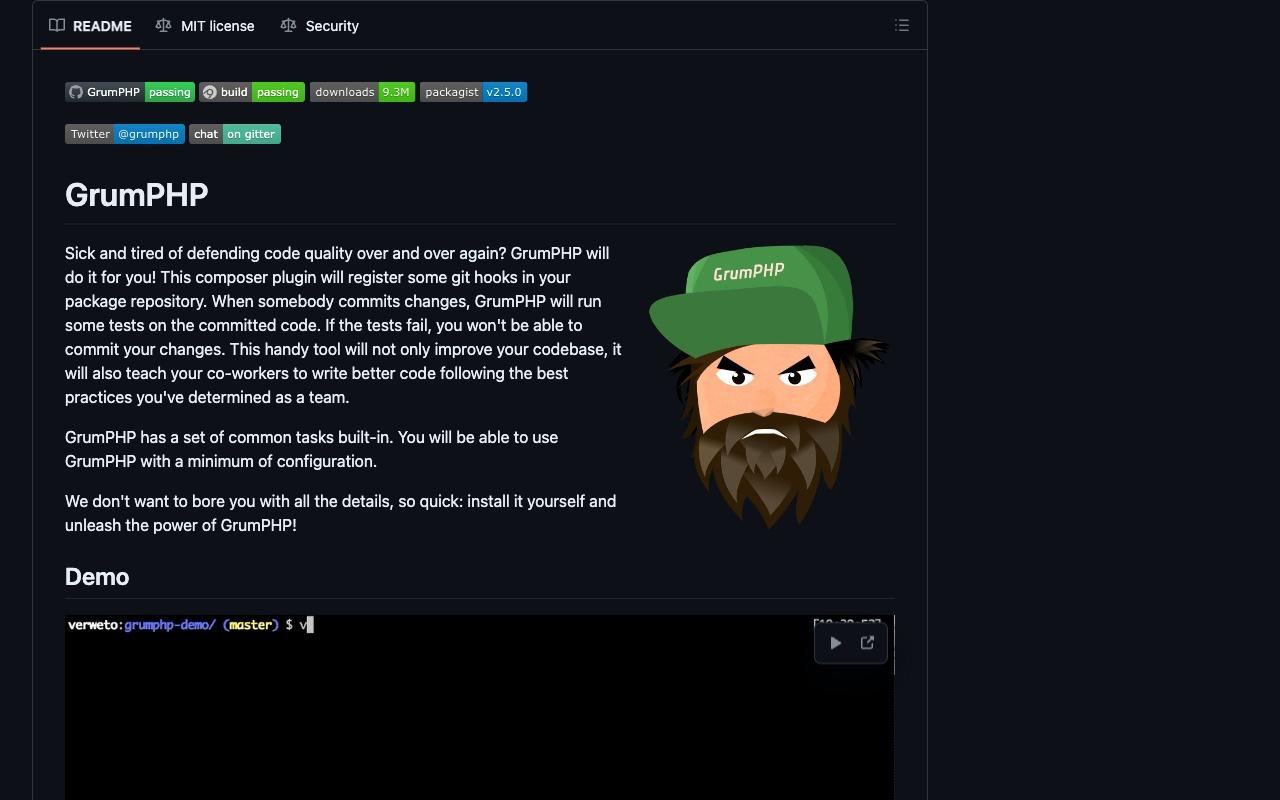
Task: Click the paragraph starting 'We don't want to bore'
Action: coord(343,513)
